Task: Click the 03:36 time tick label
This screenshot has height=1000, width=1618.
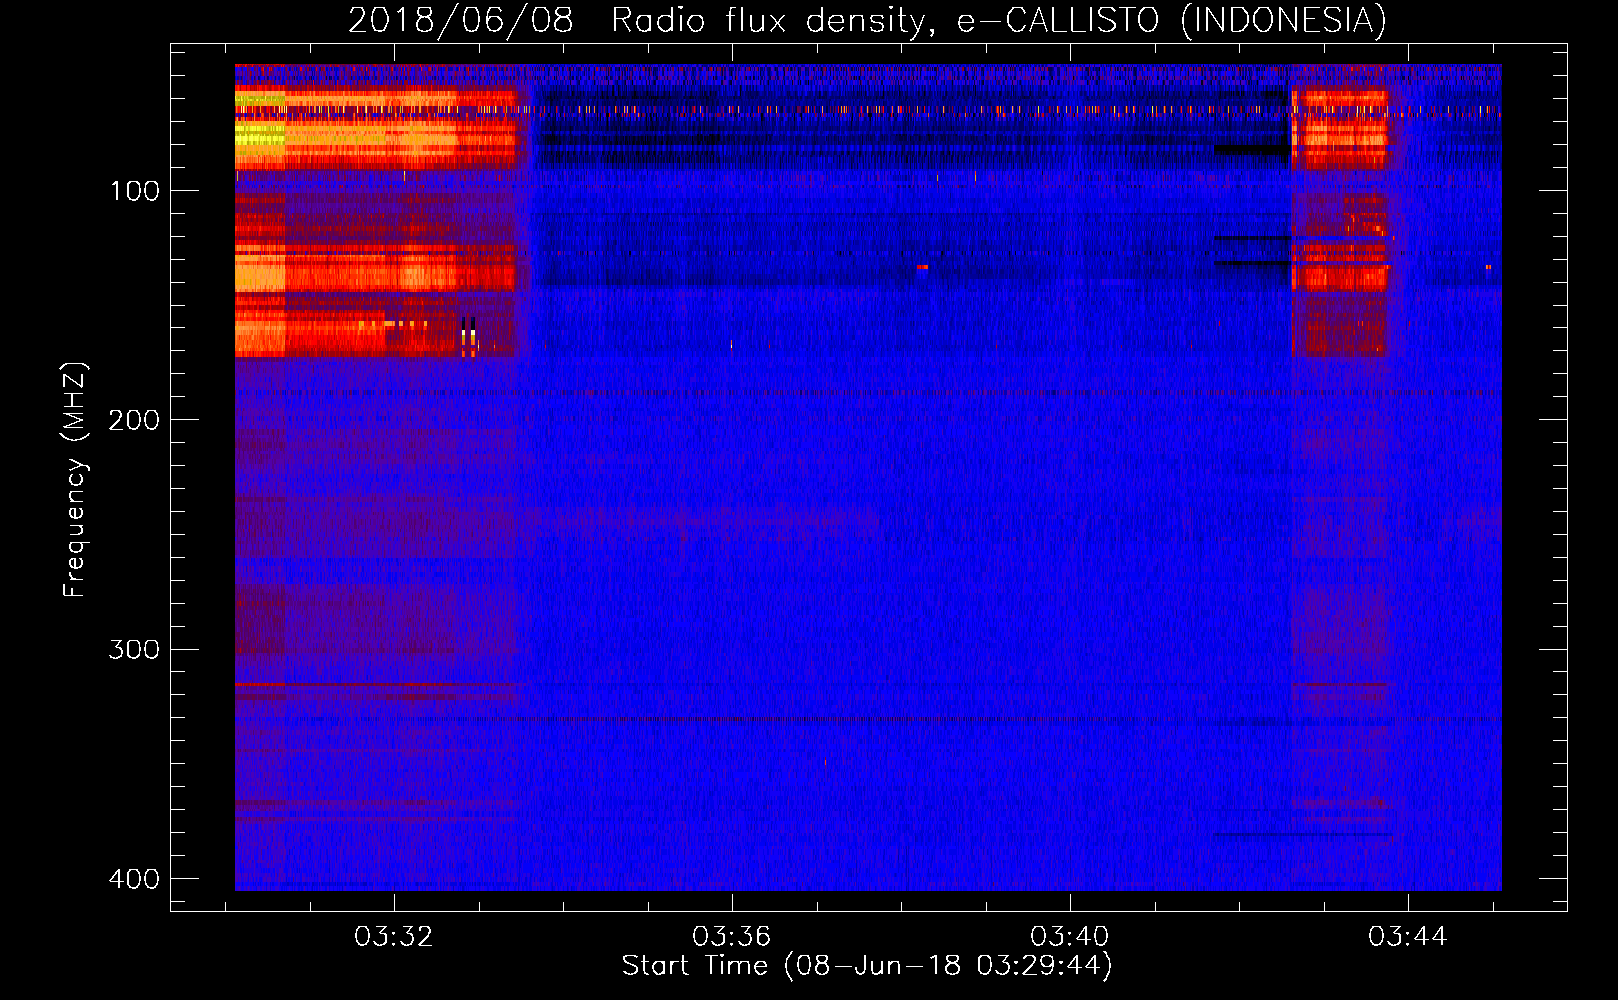Action: tap(732, 937)
